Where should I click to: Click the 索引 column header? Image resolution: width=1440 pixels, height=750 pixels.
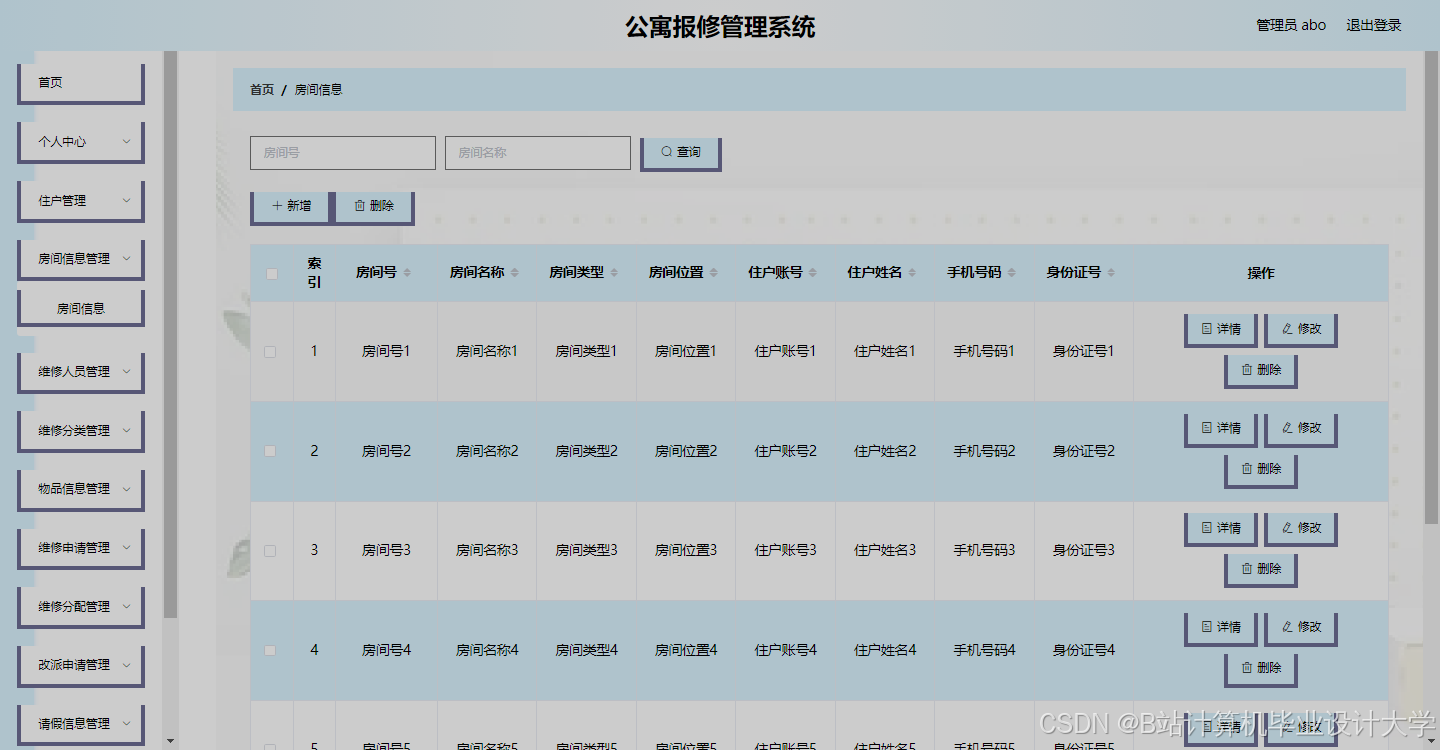tap(314, 273)
